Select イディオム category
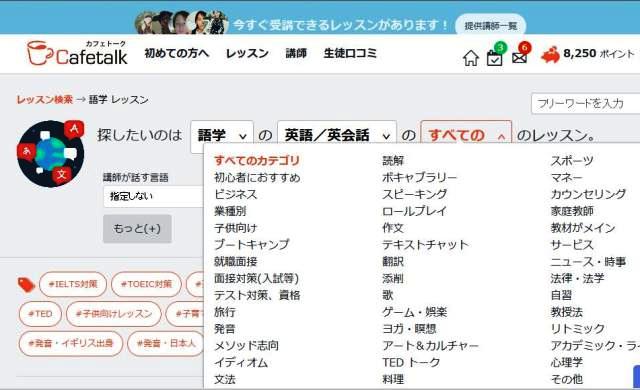The width and height of the screenshot is (640, 390). point(241,362)
